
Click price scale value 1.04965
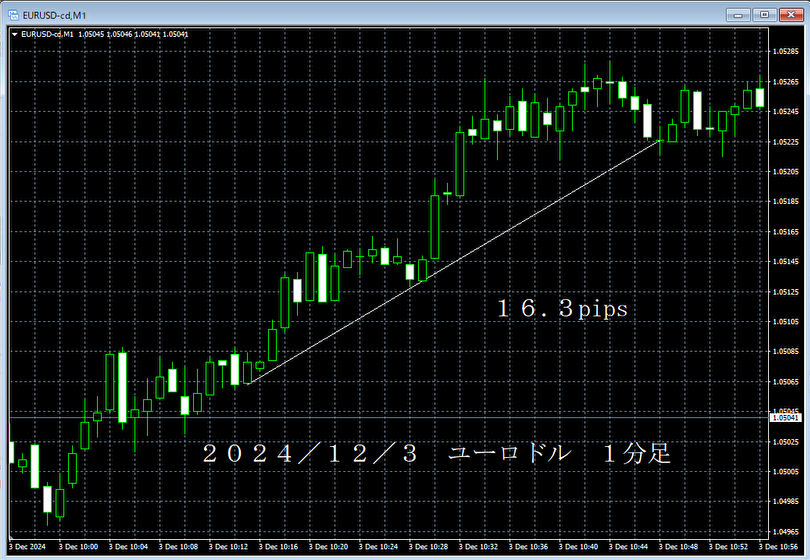pos(785,531)
